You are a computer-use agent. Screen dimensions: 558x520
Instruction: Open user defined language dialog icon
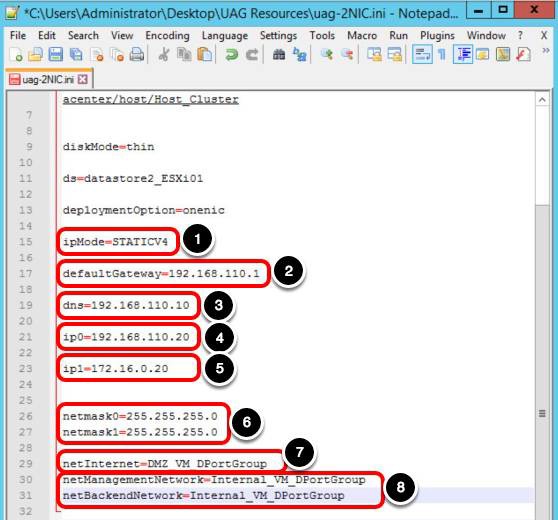(483, 55)
